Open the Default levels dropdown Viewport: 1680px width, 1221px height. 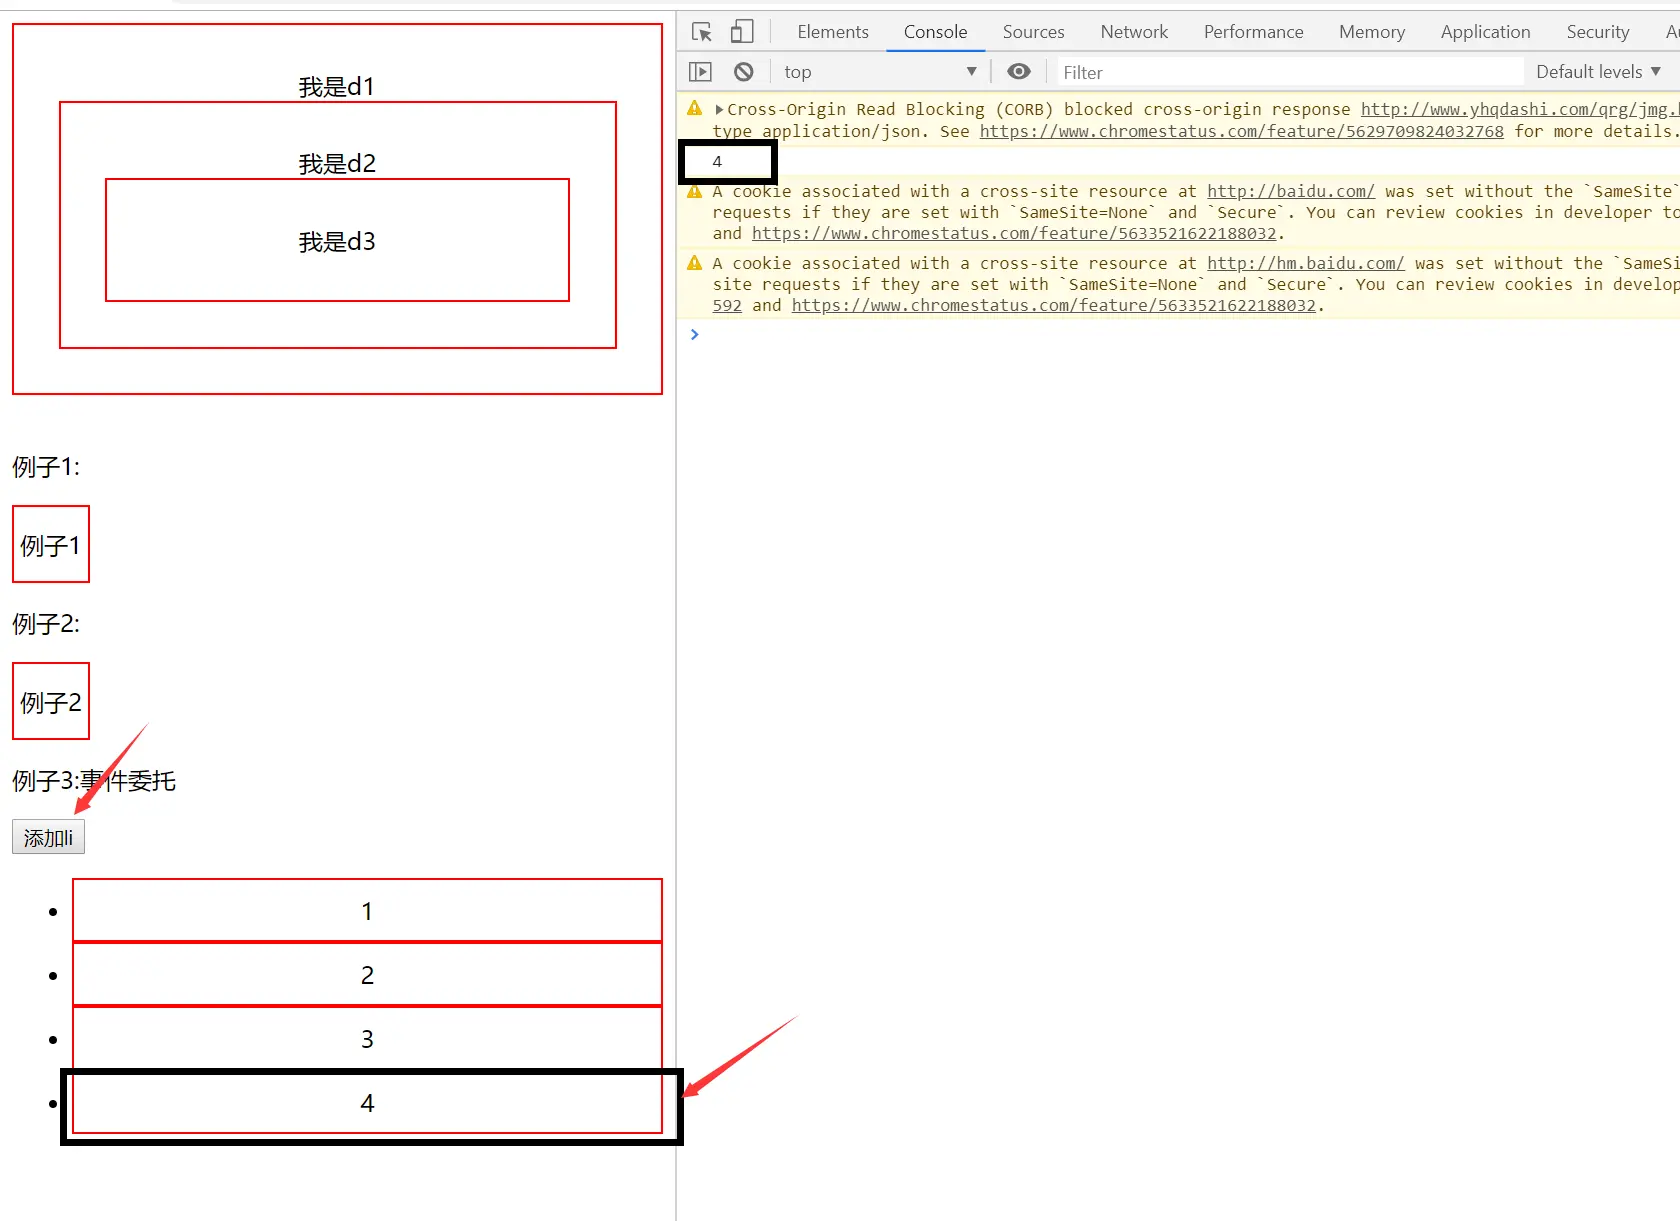(1598, 72)
